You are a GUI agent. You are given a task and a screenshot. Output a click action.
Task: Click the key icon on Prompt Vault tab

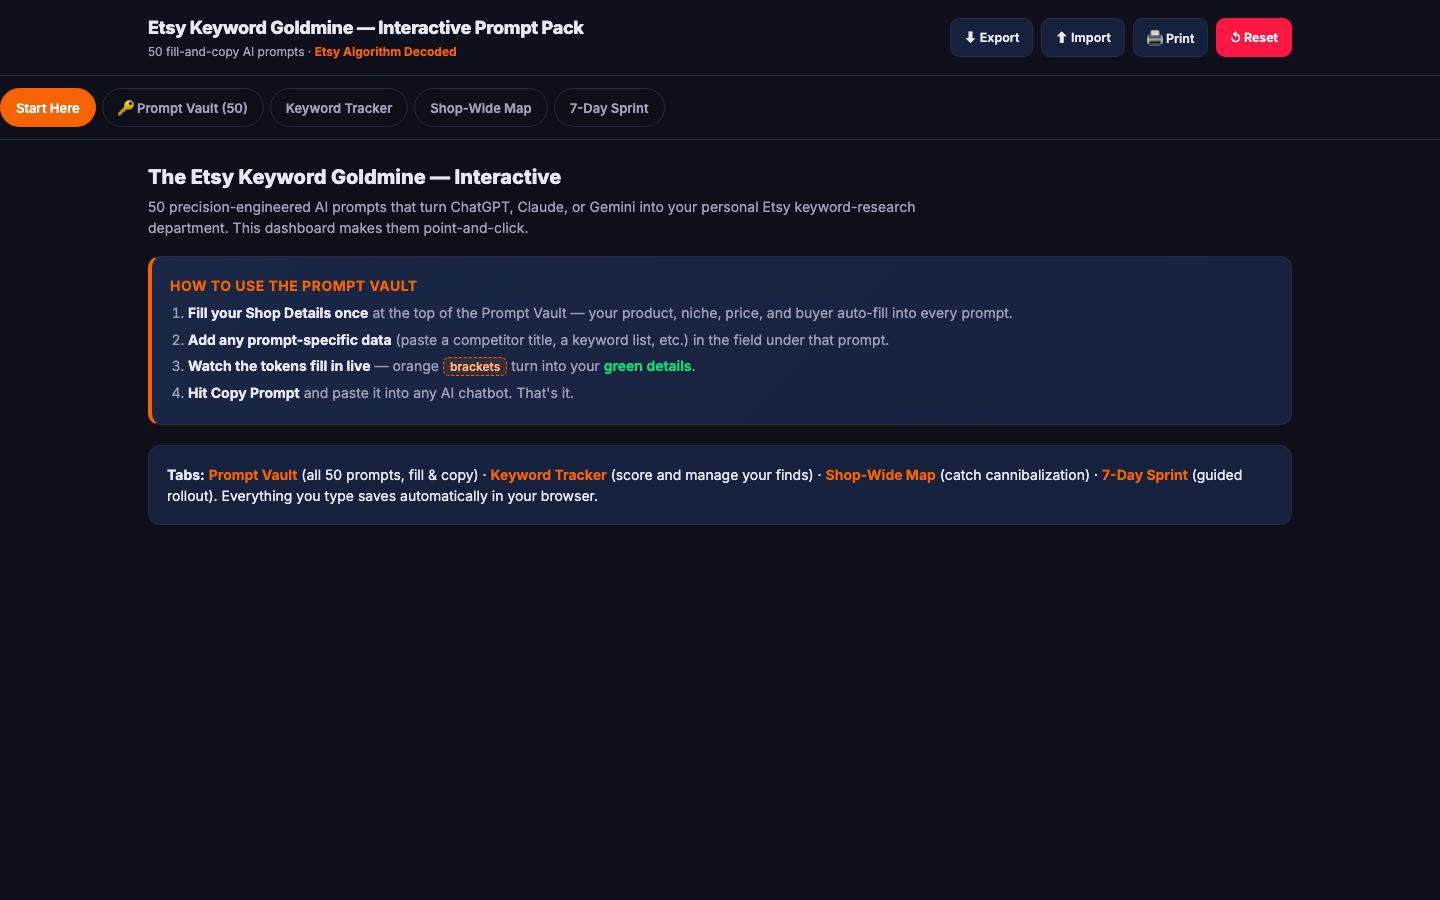[126, 108]
